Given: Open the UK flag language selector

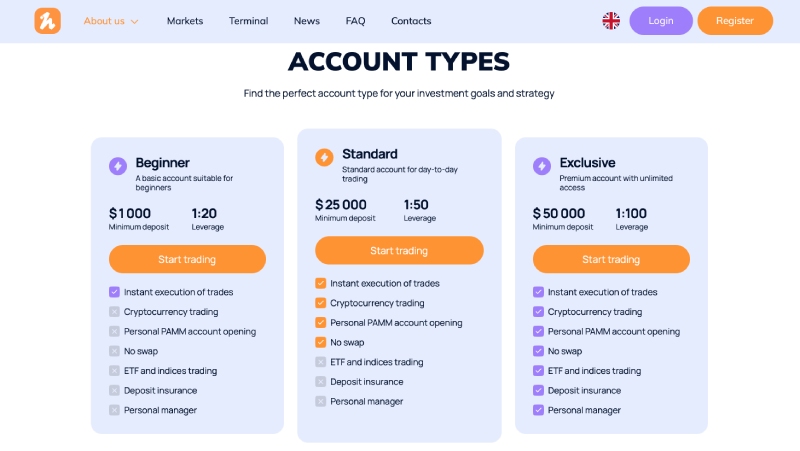Looking at the screenshot, I should [611, 21].
